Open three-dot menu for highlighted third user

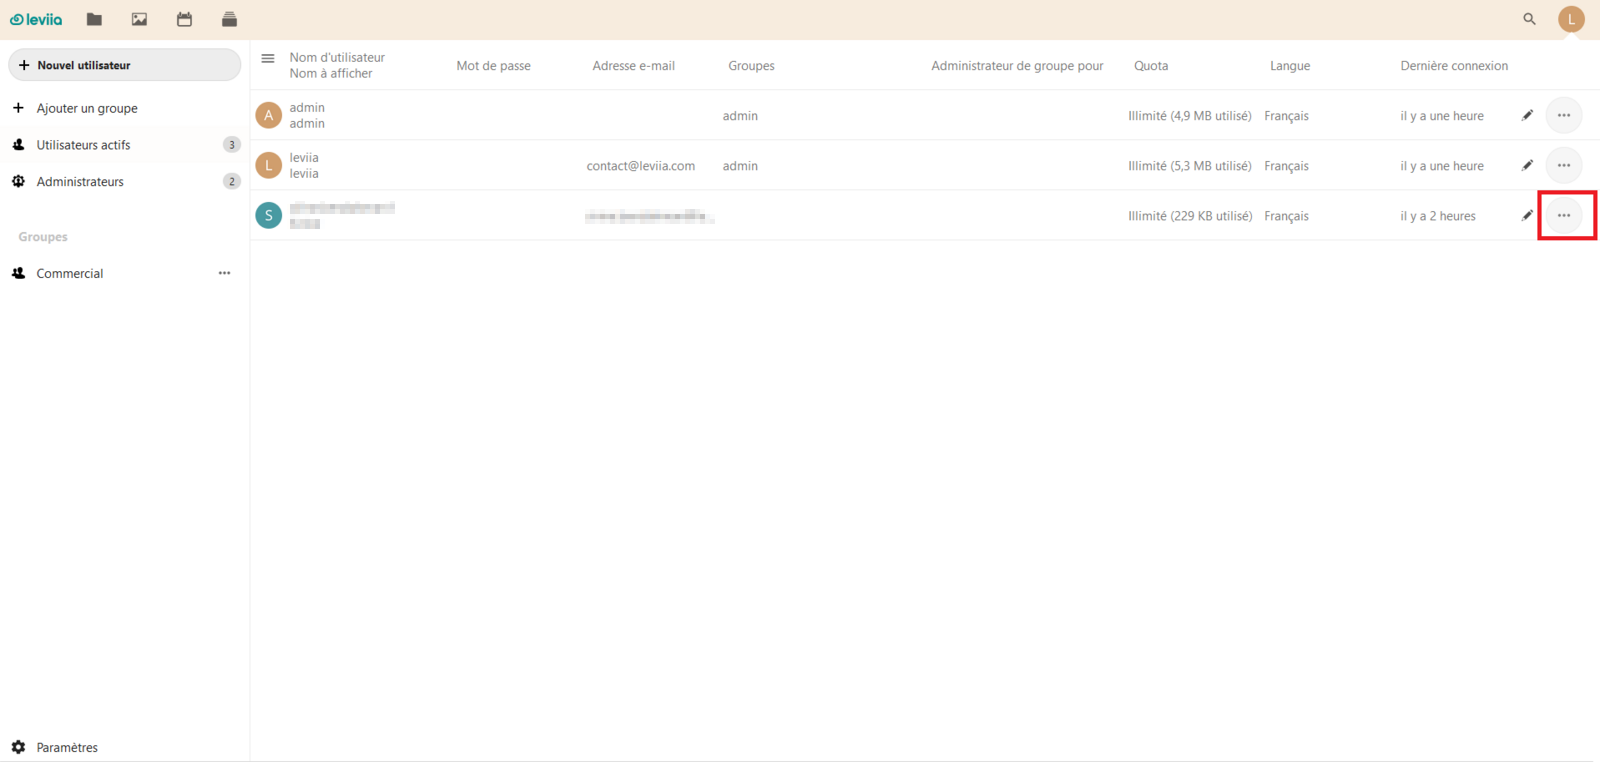click(1564, 216)
